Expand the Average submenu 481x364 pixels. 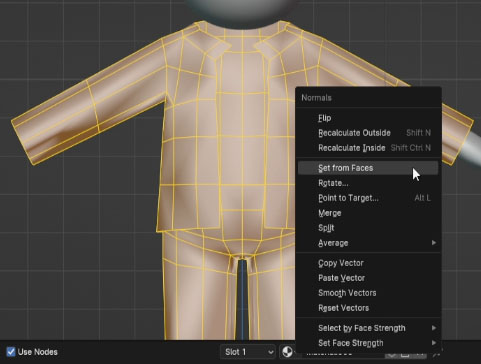[368, 243]
